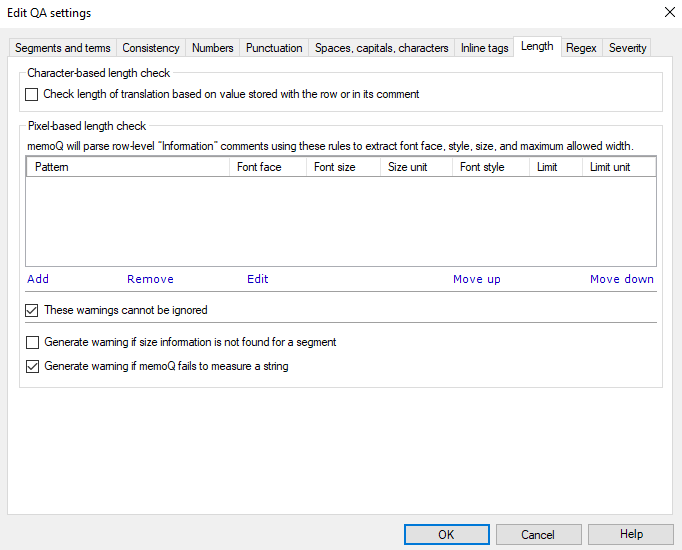Viewport: 682px width, 550px height.
Task: Click the Cancel button
Action: pyautogui.click(x=538, y=534)
